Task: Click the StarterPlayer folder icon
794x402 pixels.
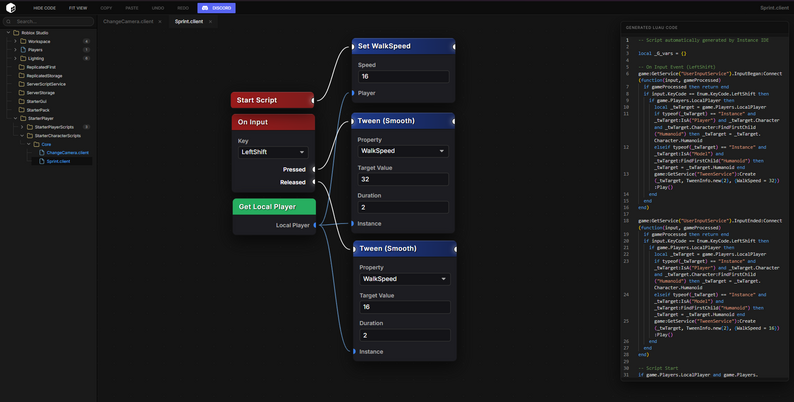Action: click(23, 118)
